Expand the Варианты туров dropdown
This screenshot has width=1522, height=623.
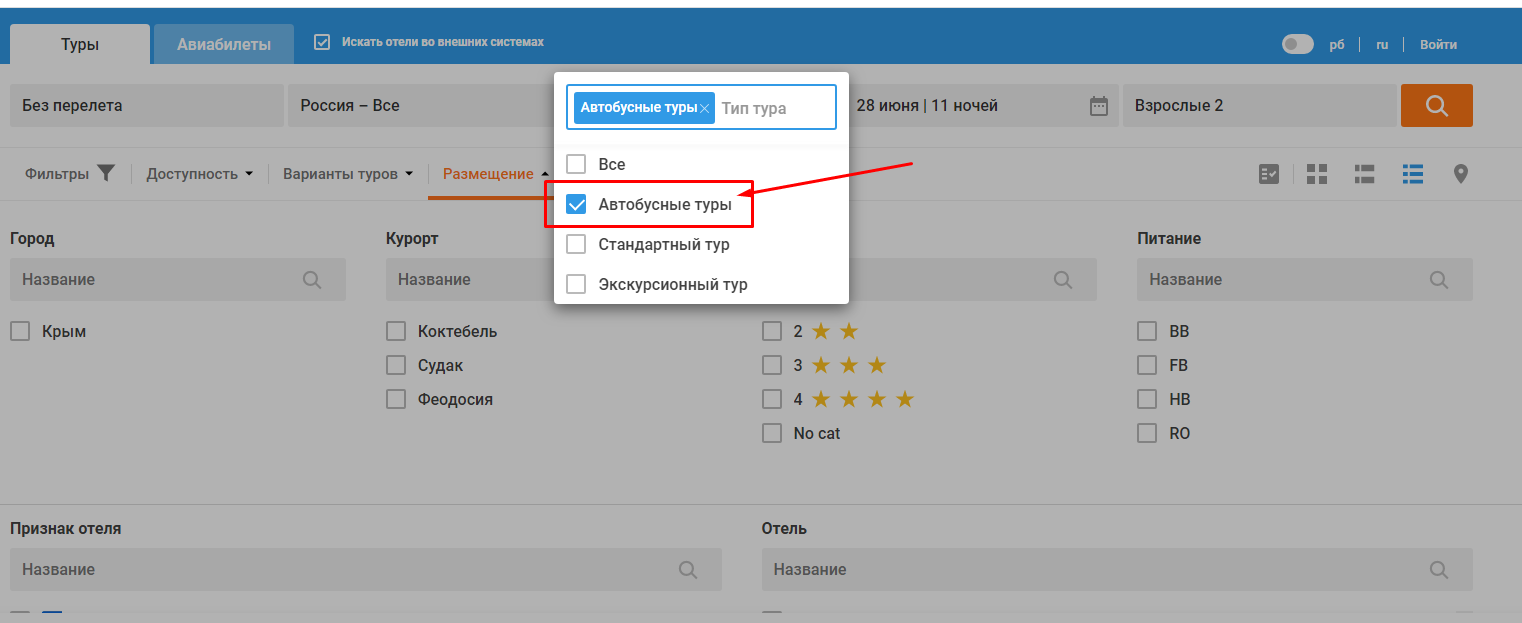pyautogui.click(x=348, y=174)
